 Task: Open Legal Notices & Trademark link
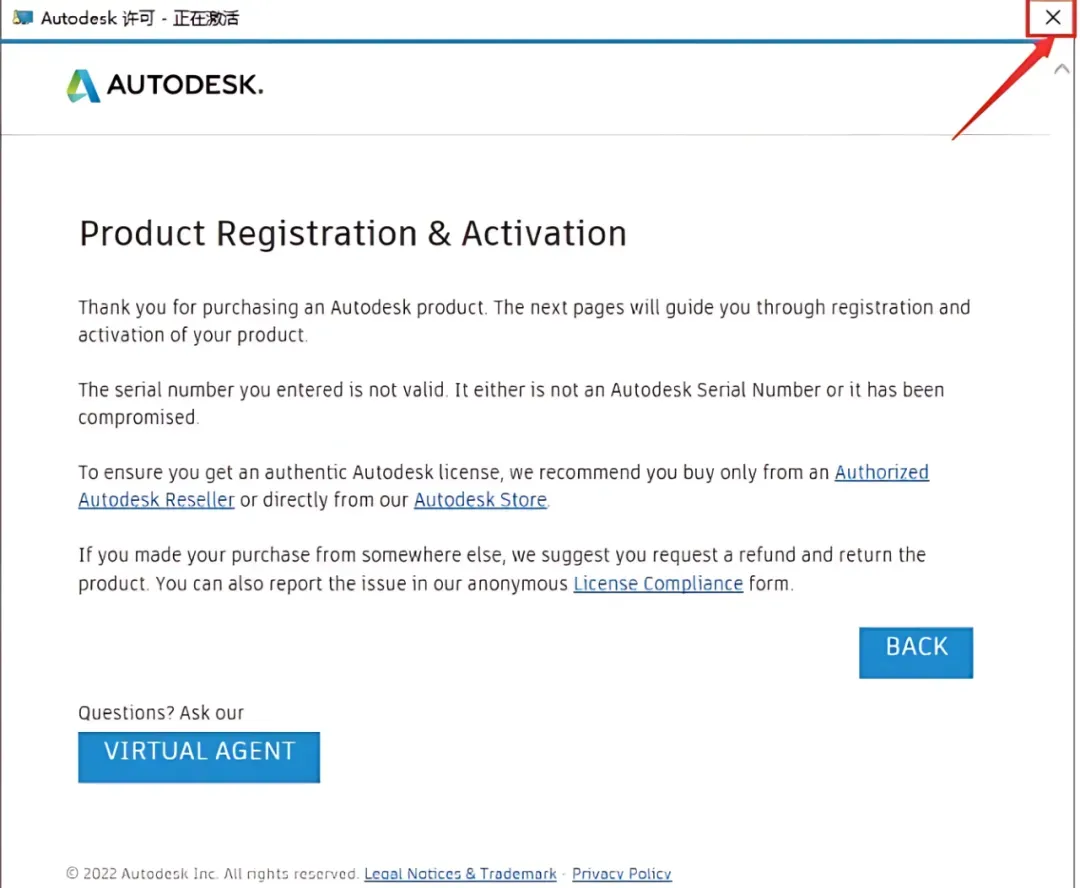pyautogui.click(x=460, y=874)
